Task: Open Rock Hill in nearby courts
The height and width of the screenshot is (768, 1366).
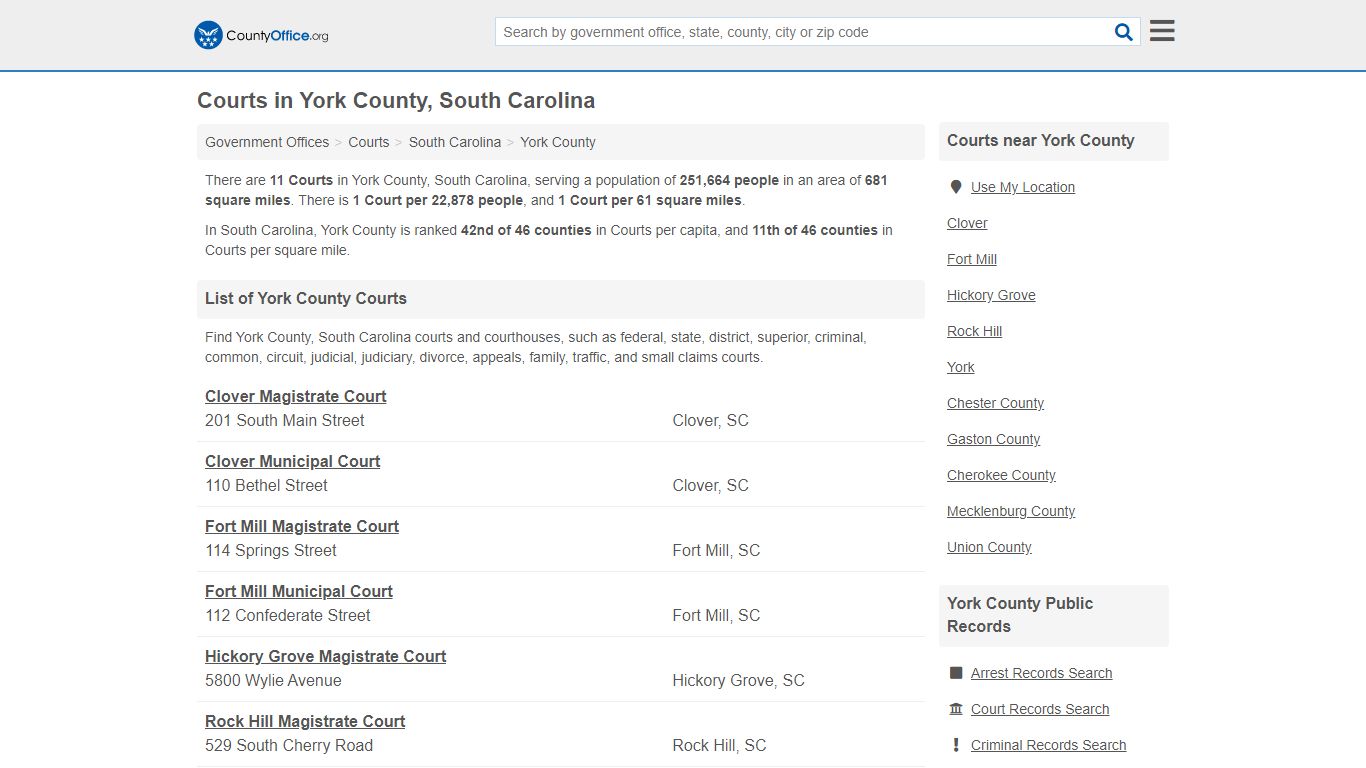Action: 974,331
